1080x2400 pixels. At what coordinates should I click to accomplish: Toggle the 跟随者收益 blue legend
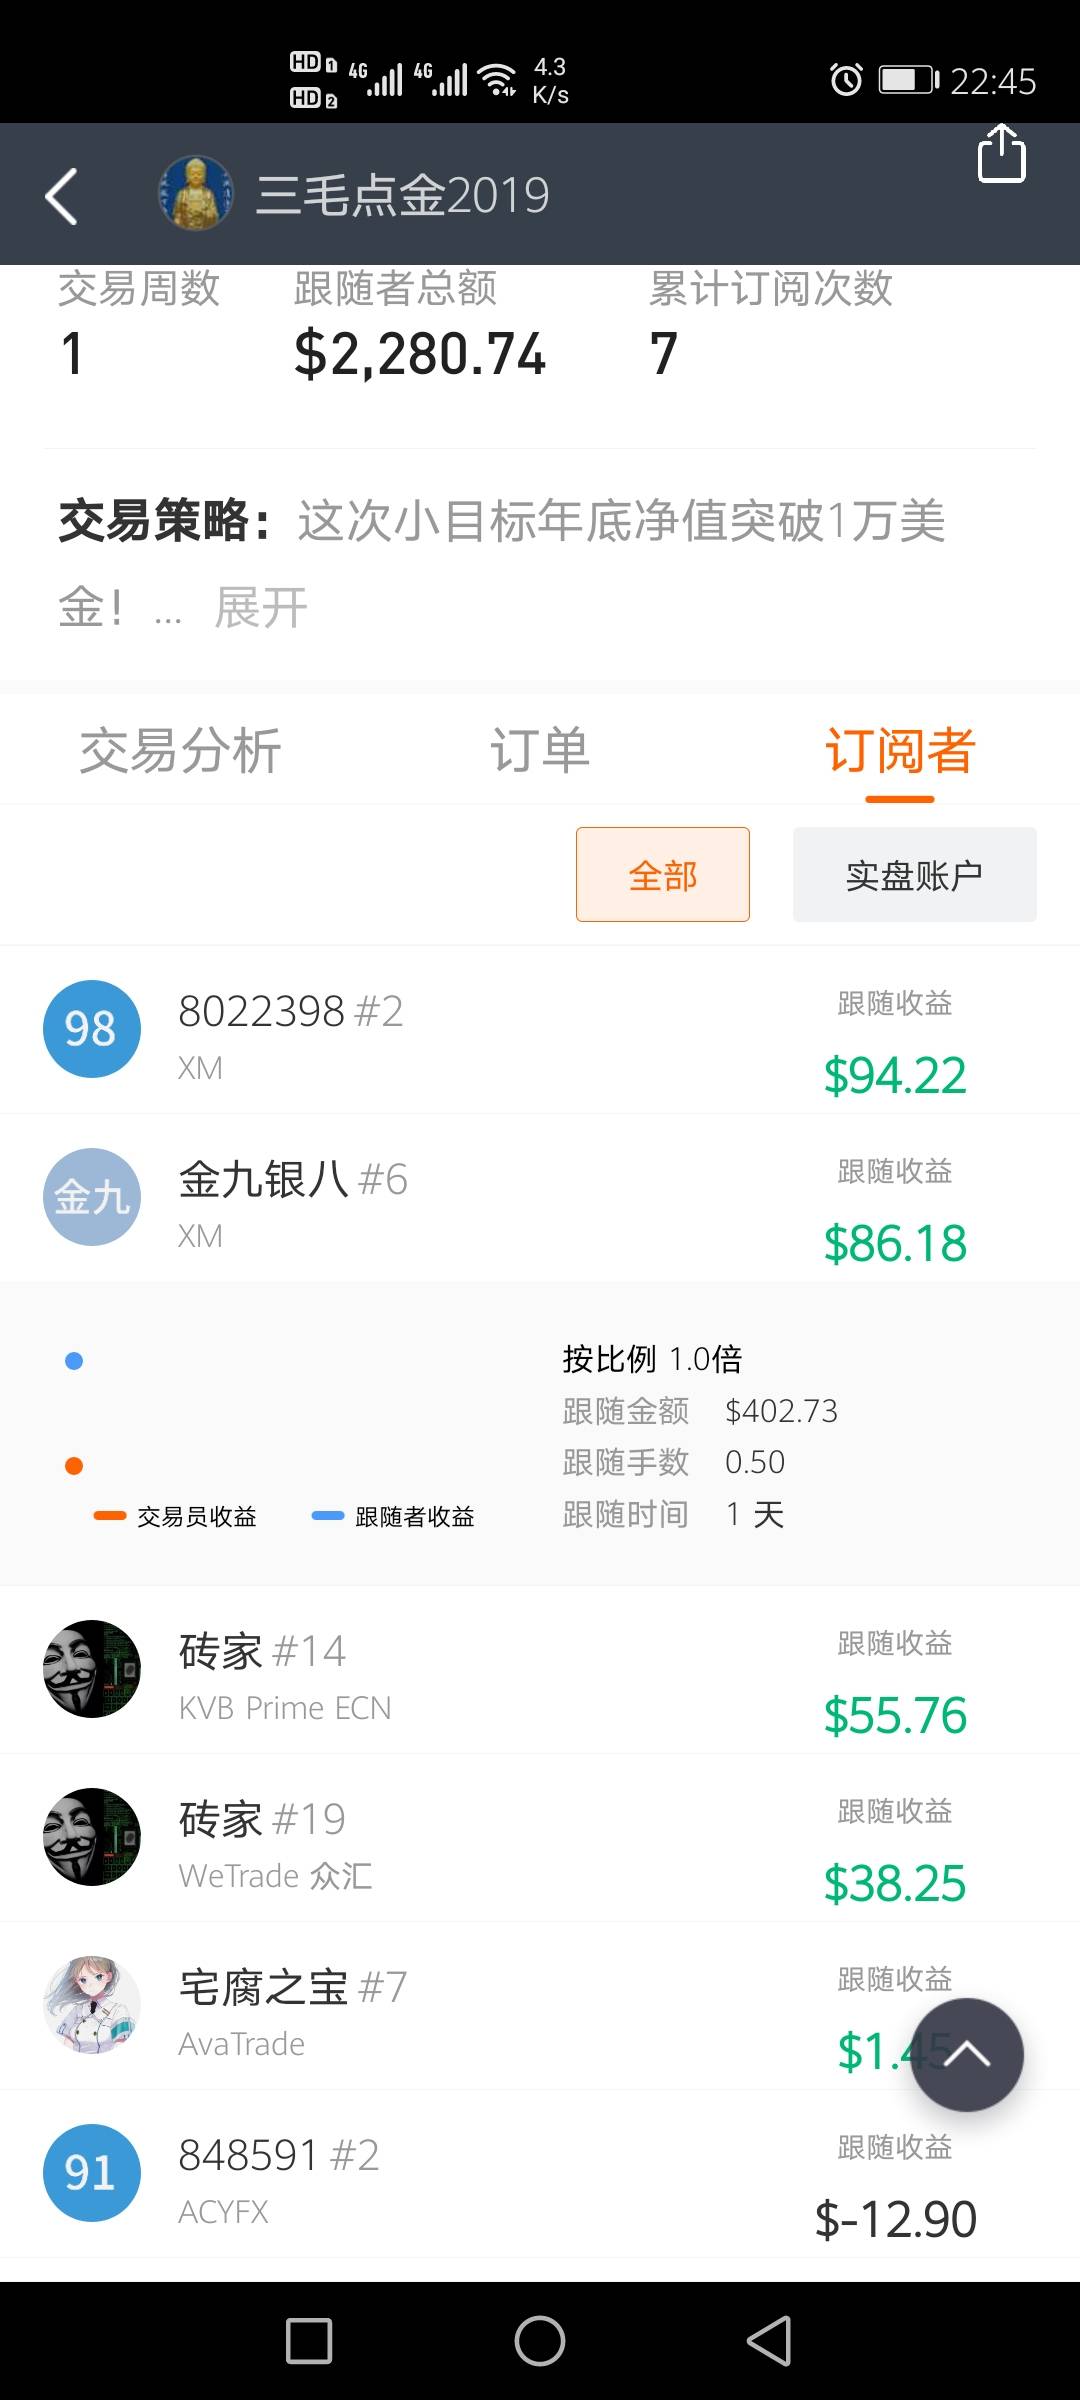pos(393,1517)
